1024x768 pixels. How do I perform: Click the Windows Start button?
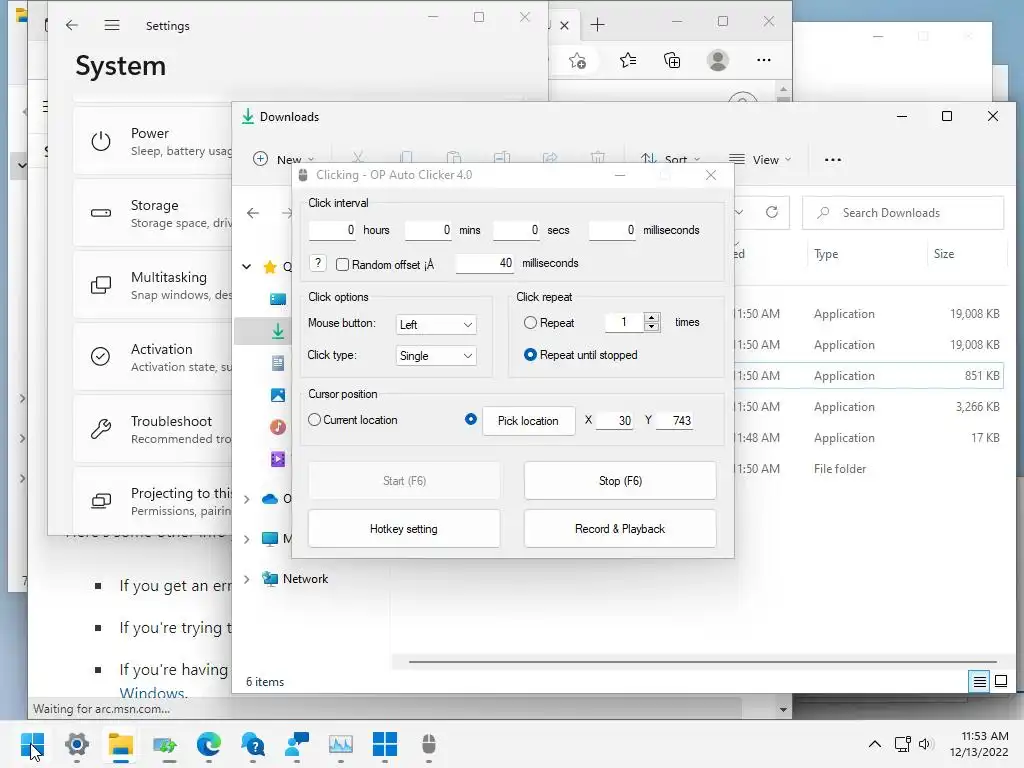[33, 744]
